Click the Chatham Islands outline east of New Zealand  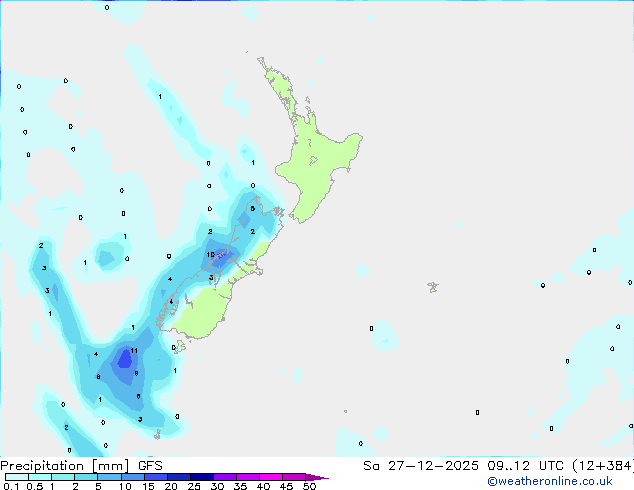(433, 287)
